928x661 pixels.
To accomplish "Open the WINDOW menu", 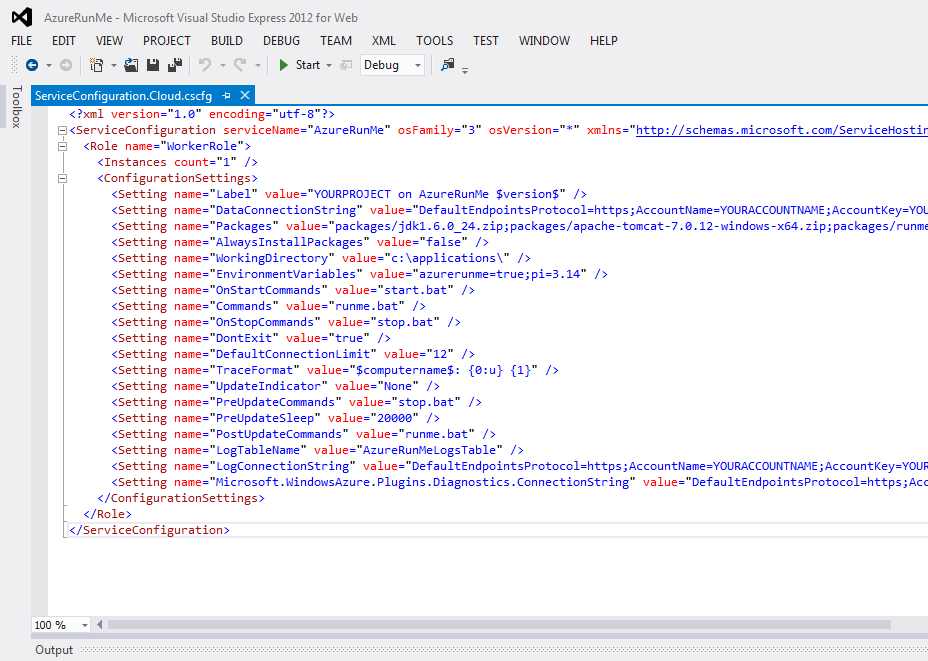I will point(544,41).
